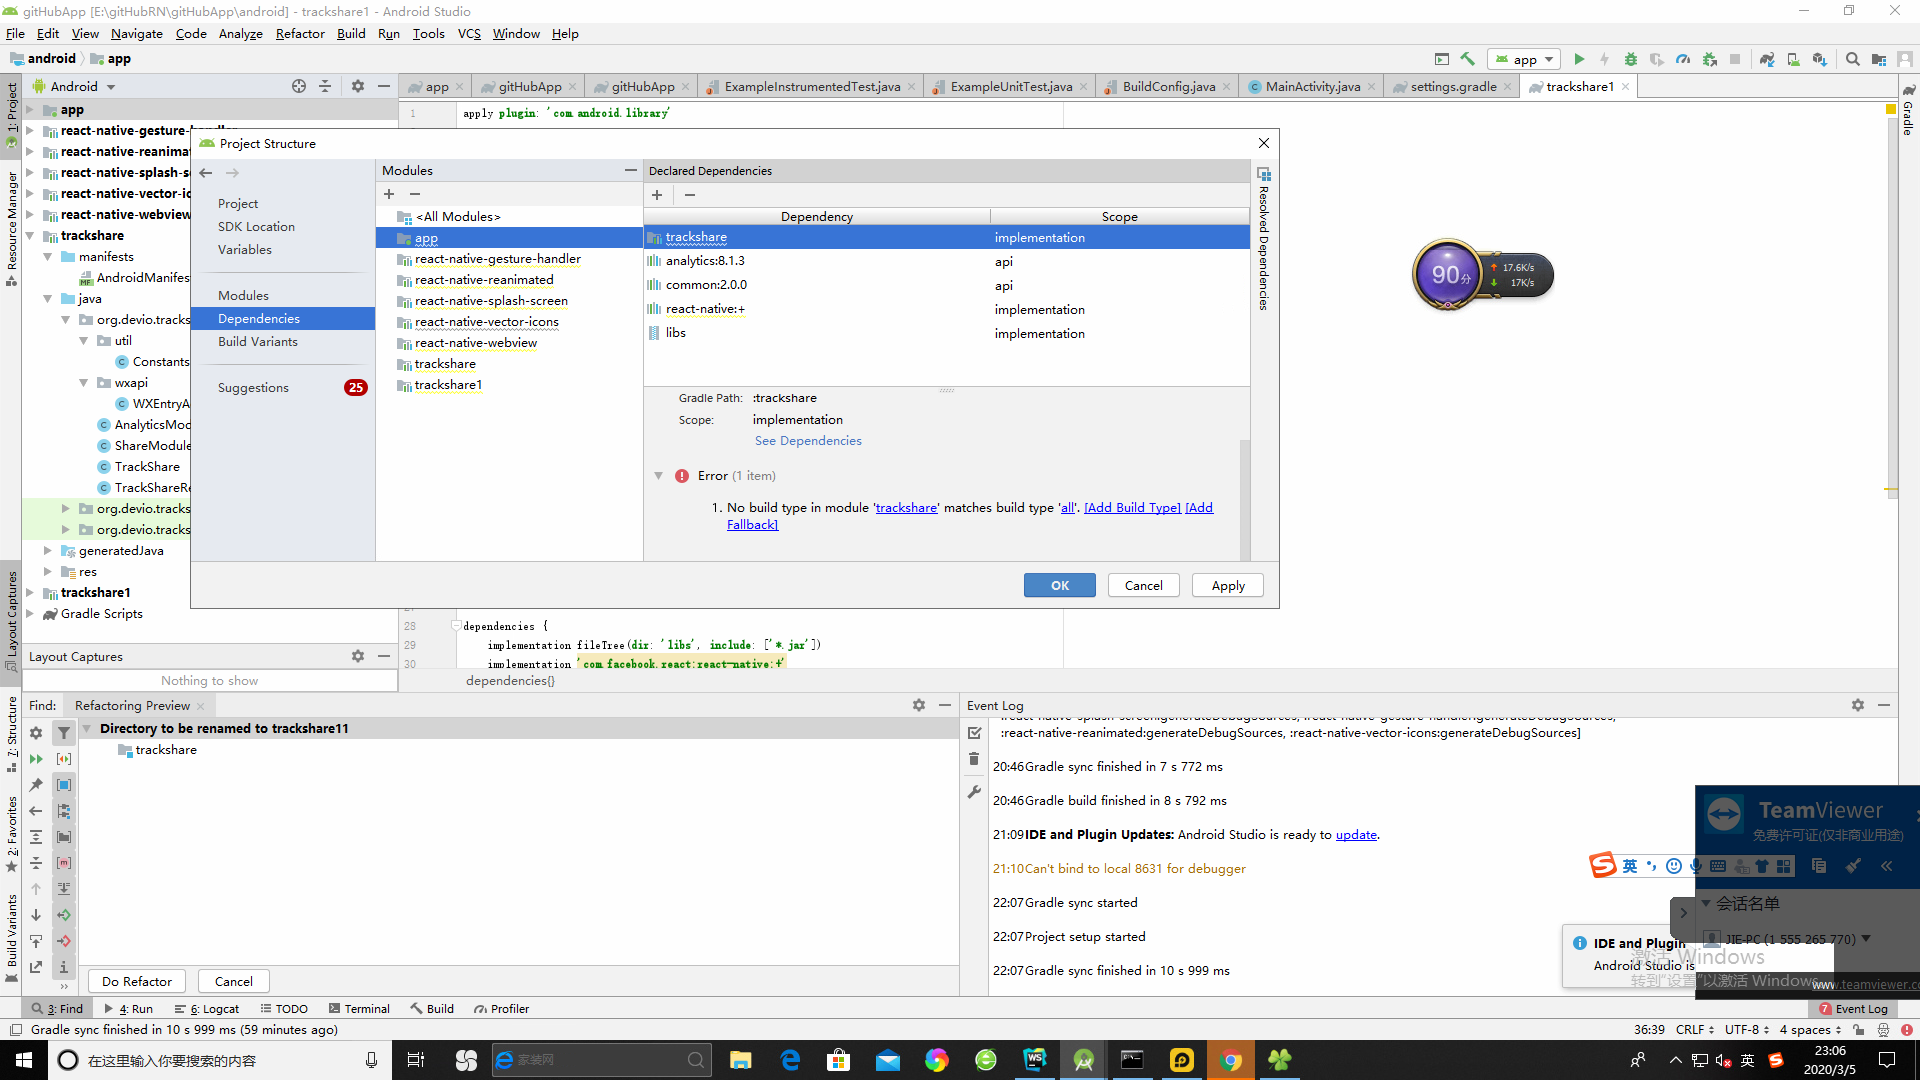The height and width of the screenshot is (1080, 1920).
Task: Click the Profile app gauge icon
Action: click(1683, 59)
